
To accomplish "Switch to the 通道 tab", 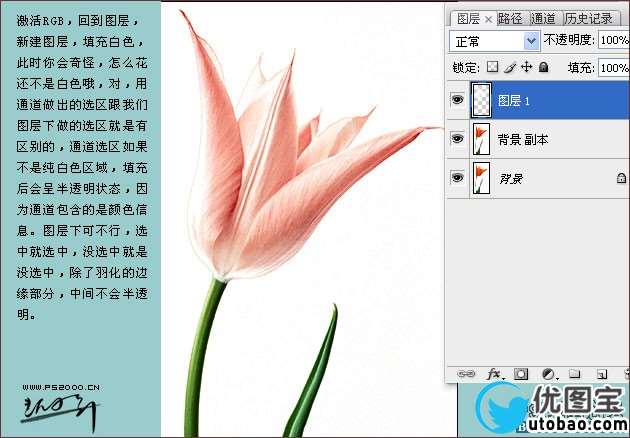I will [x=544, y=18].
